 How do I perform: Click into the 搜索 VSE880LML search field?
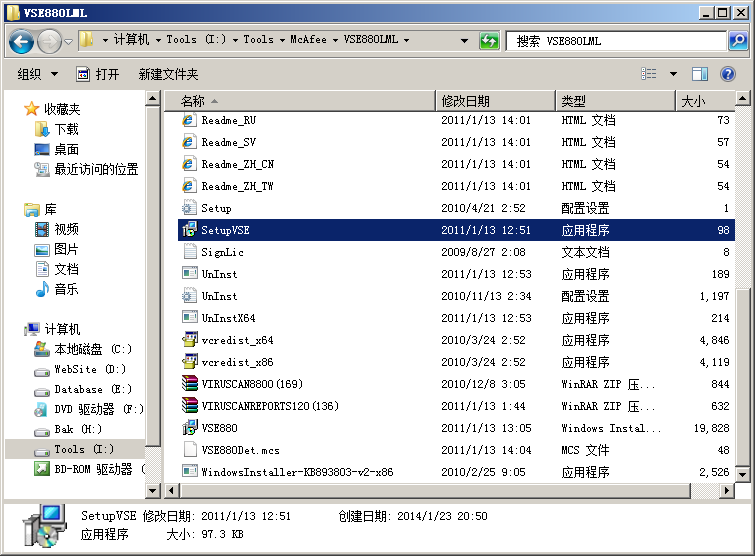pos(616,41)
